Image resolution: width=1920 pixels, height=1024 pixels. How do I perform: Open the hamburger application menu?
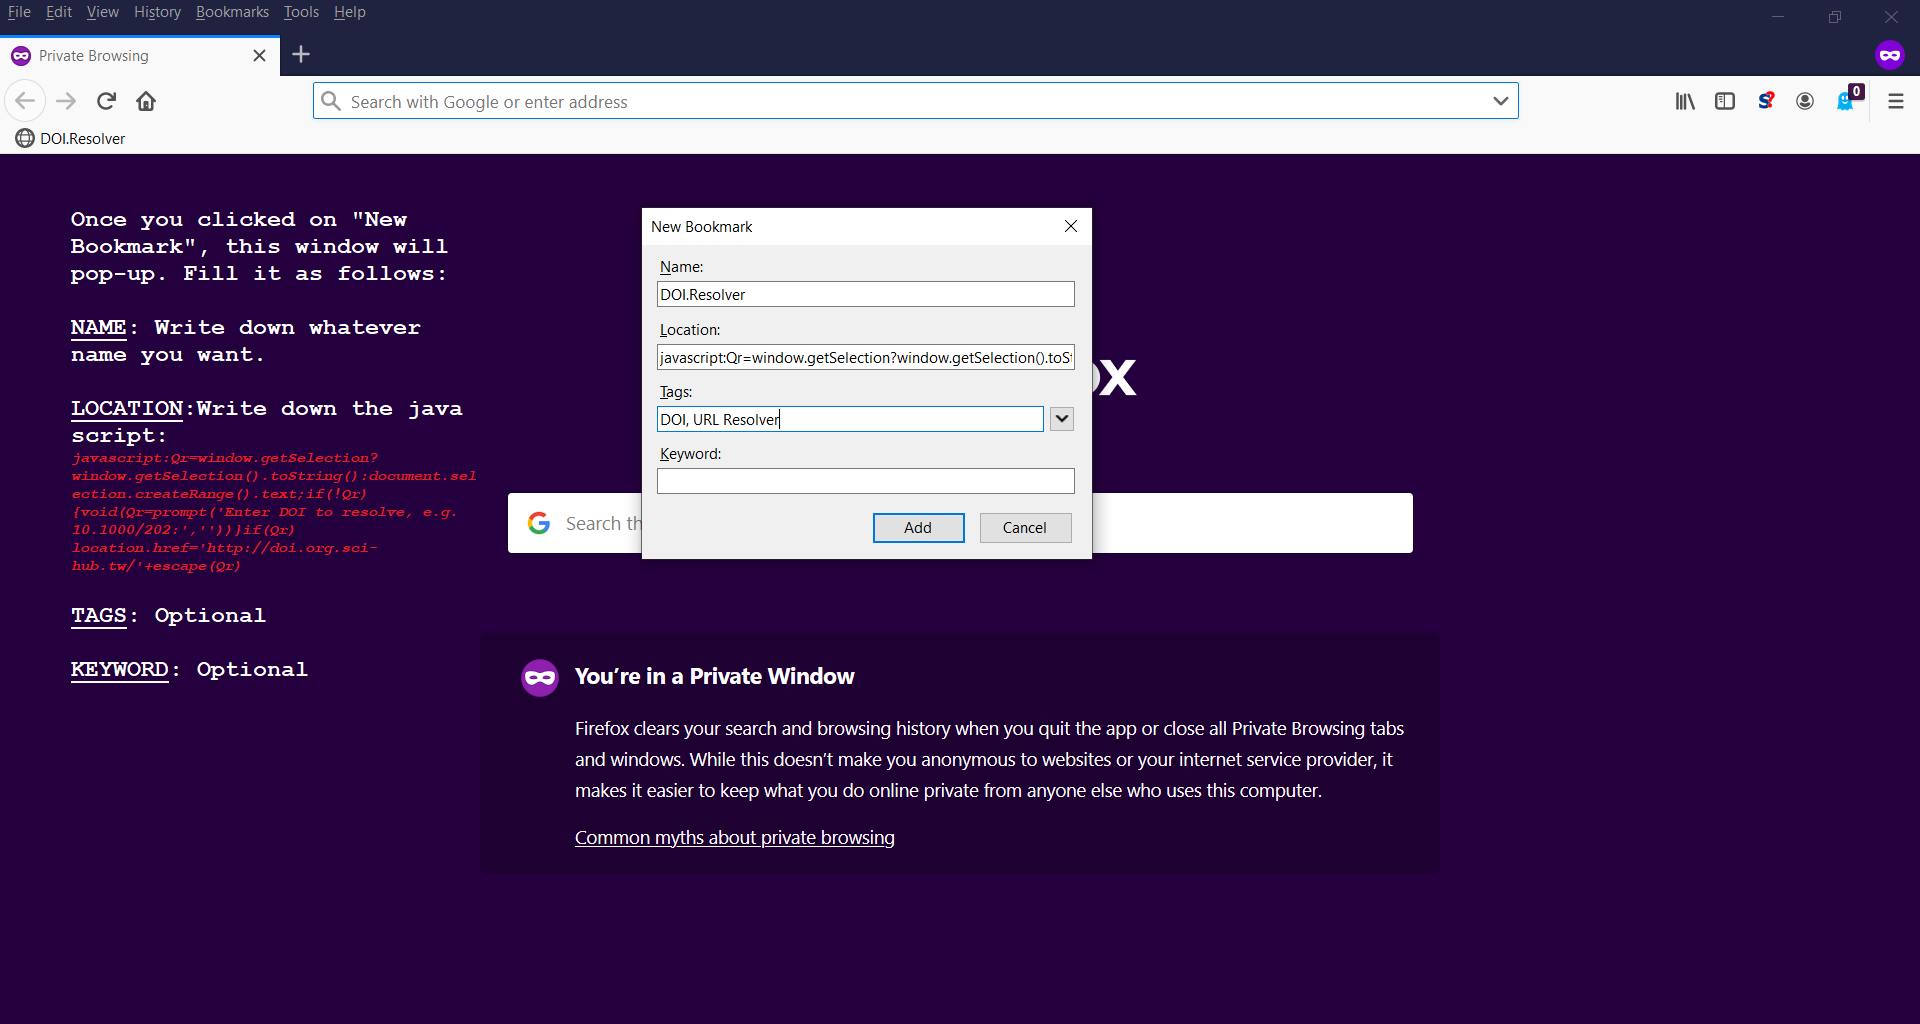coord(1895,101)
